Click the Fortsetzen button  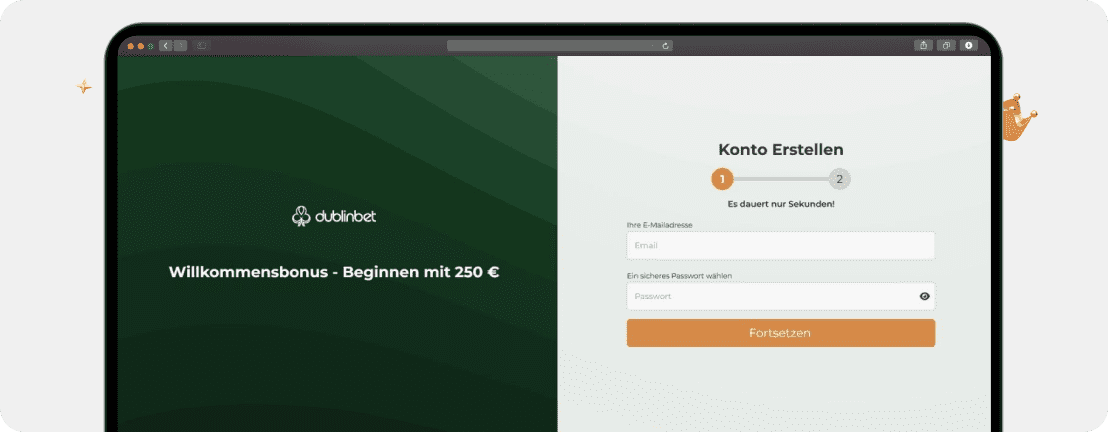pyautogui.click(x=781, y=333)
